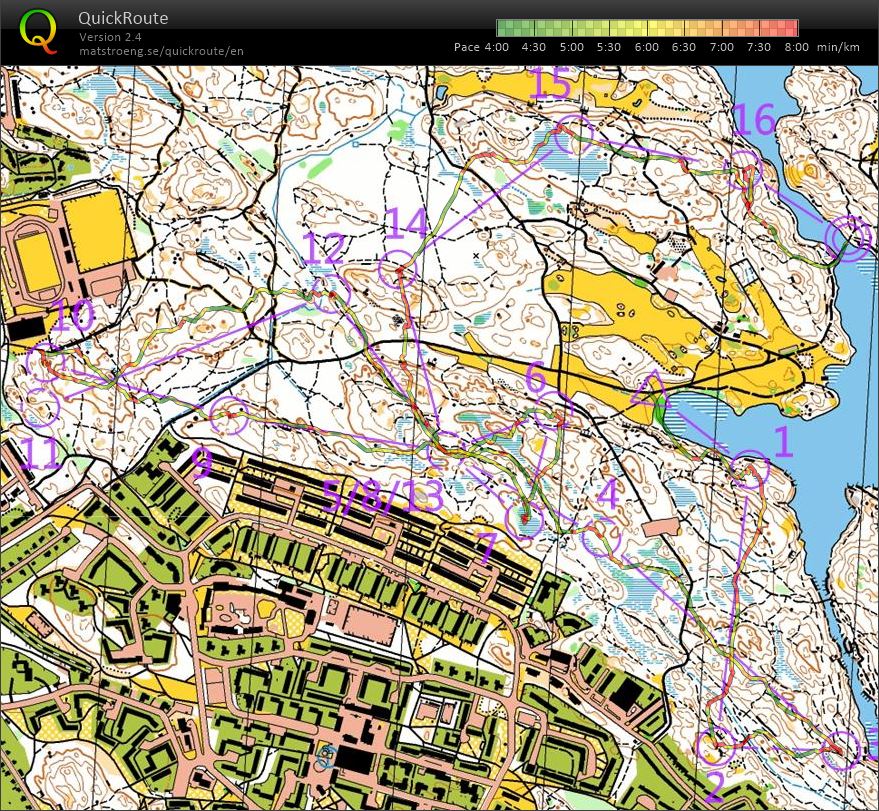Click control circle 7
Screen dimensions: 879x811
point(525,519)
